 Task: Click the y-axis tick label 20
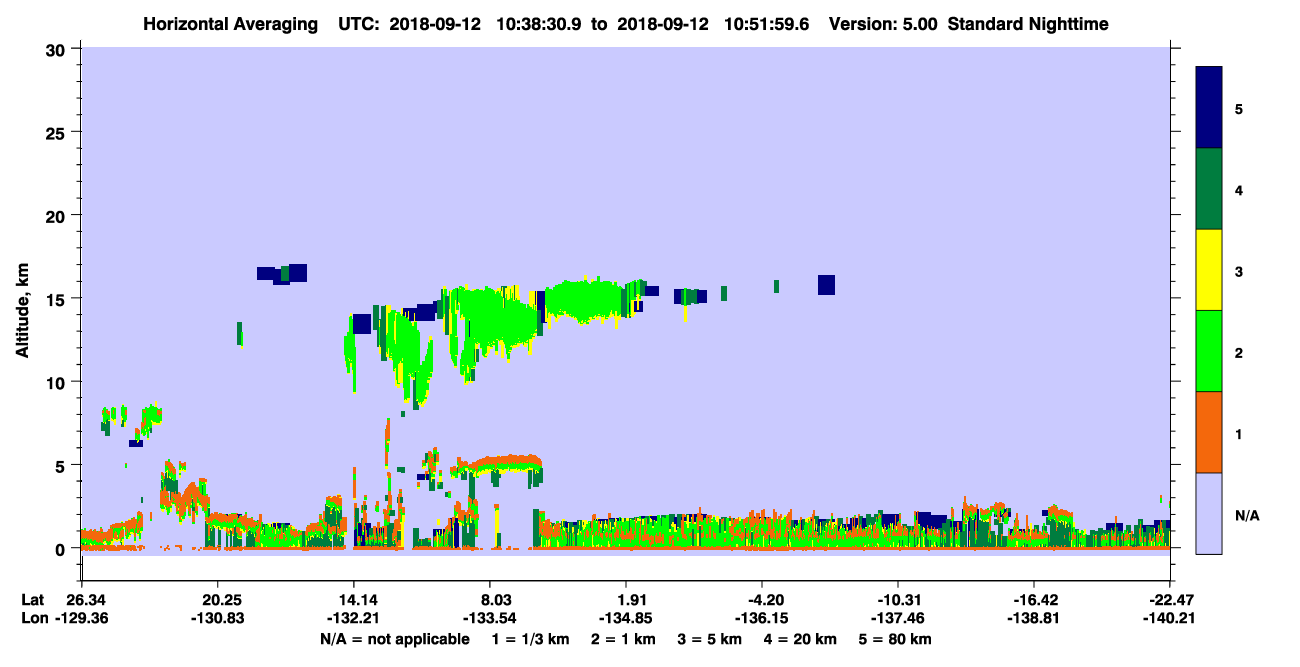tap(56, 215)
